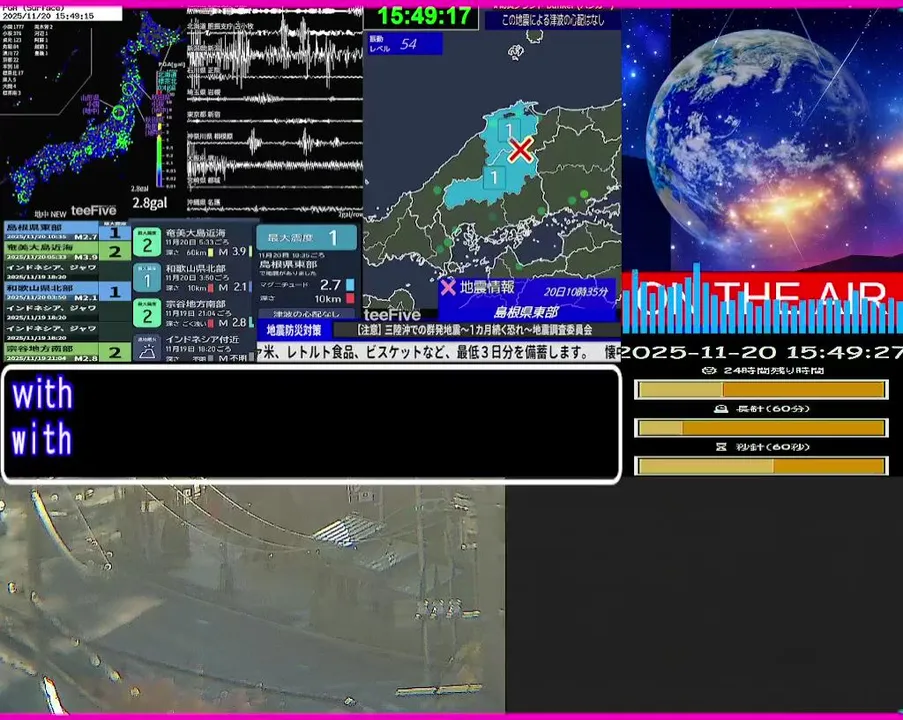Select the green intensity 2 badge beside 宗谷地方南部 11月19日

(147, 314)
